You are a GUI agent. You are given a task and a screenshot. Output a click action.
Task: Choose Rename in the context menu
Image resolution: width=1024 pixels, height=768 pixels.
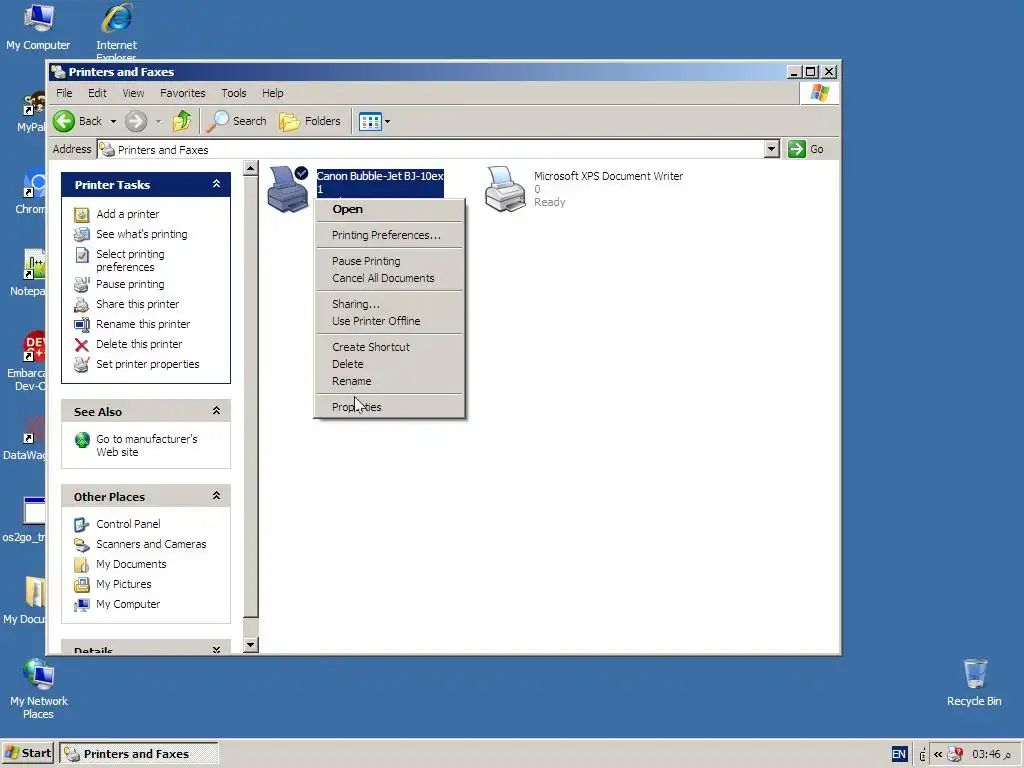tap(389, 381)
